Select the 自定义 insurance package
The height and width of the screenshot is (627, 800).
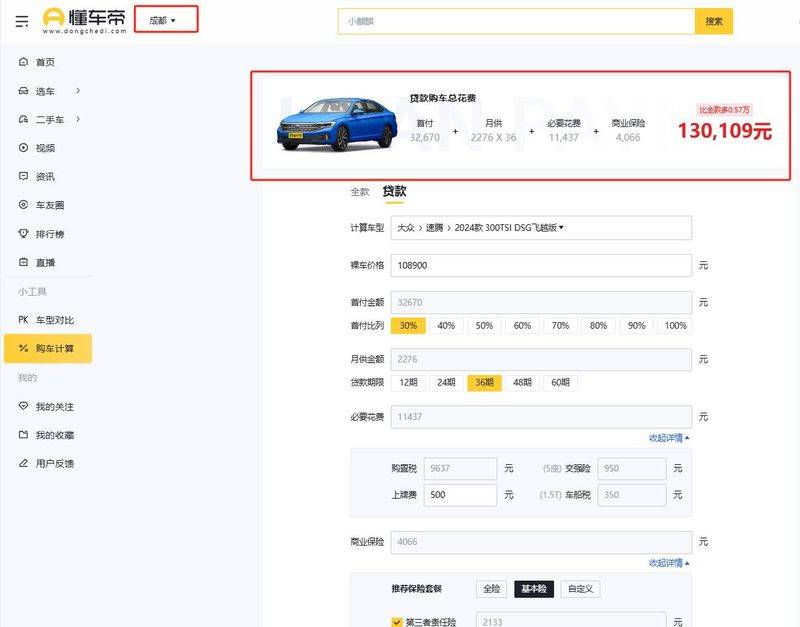pyautogui.click(x=580, y=589)
